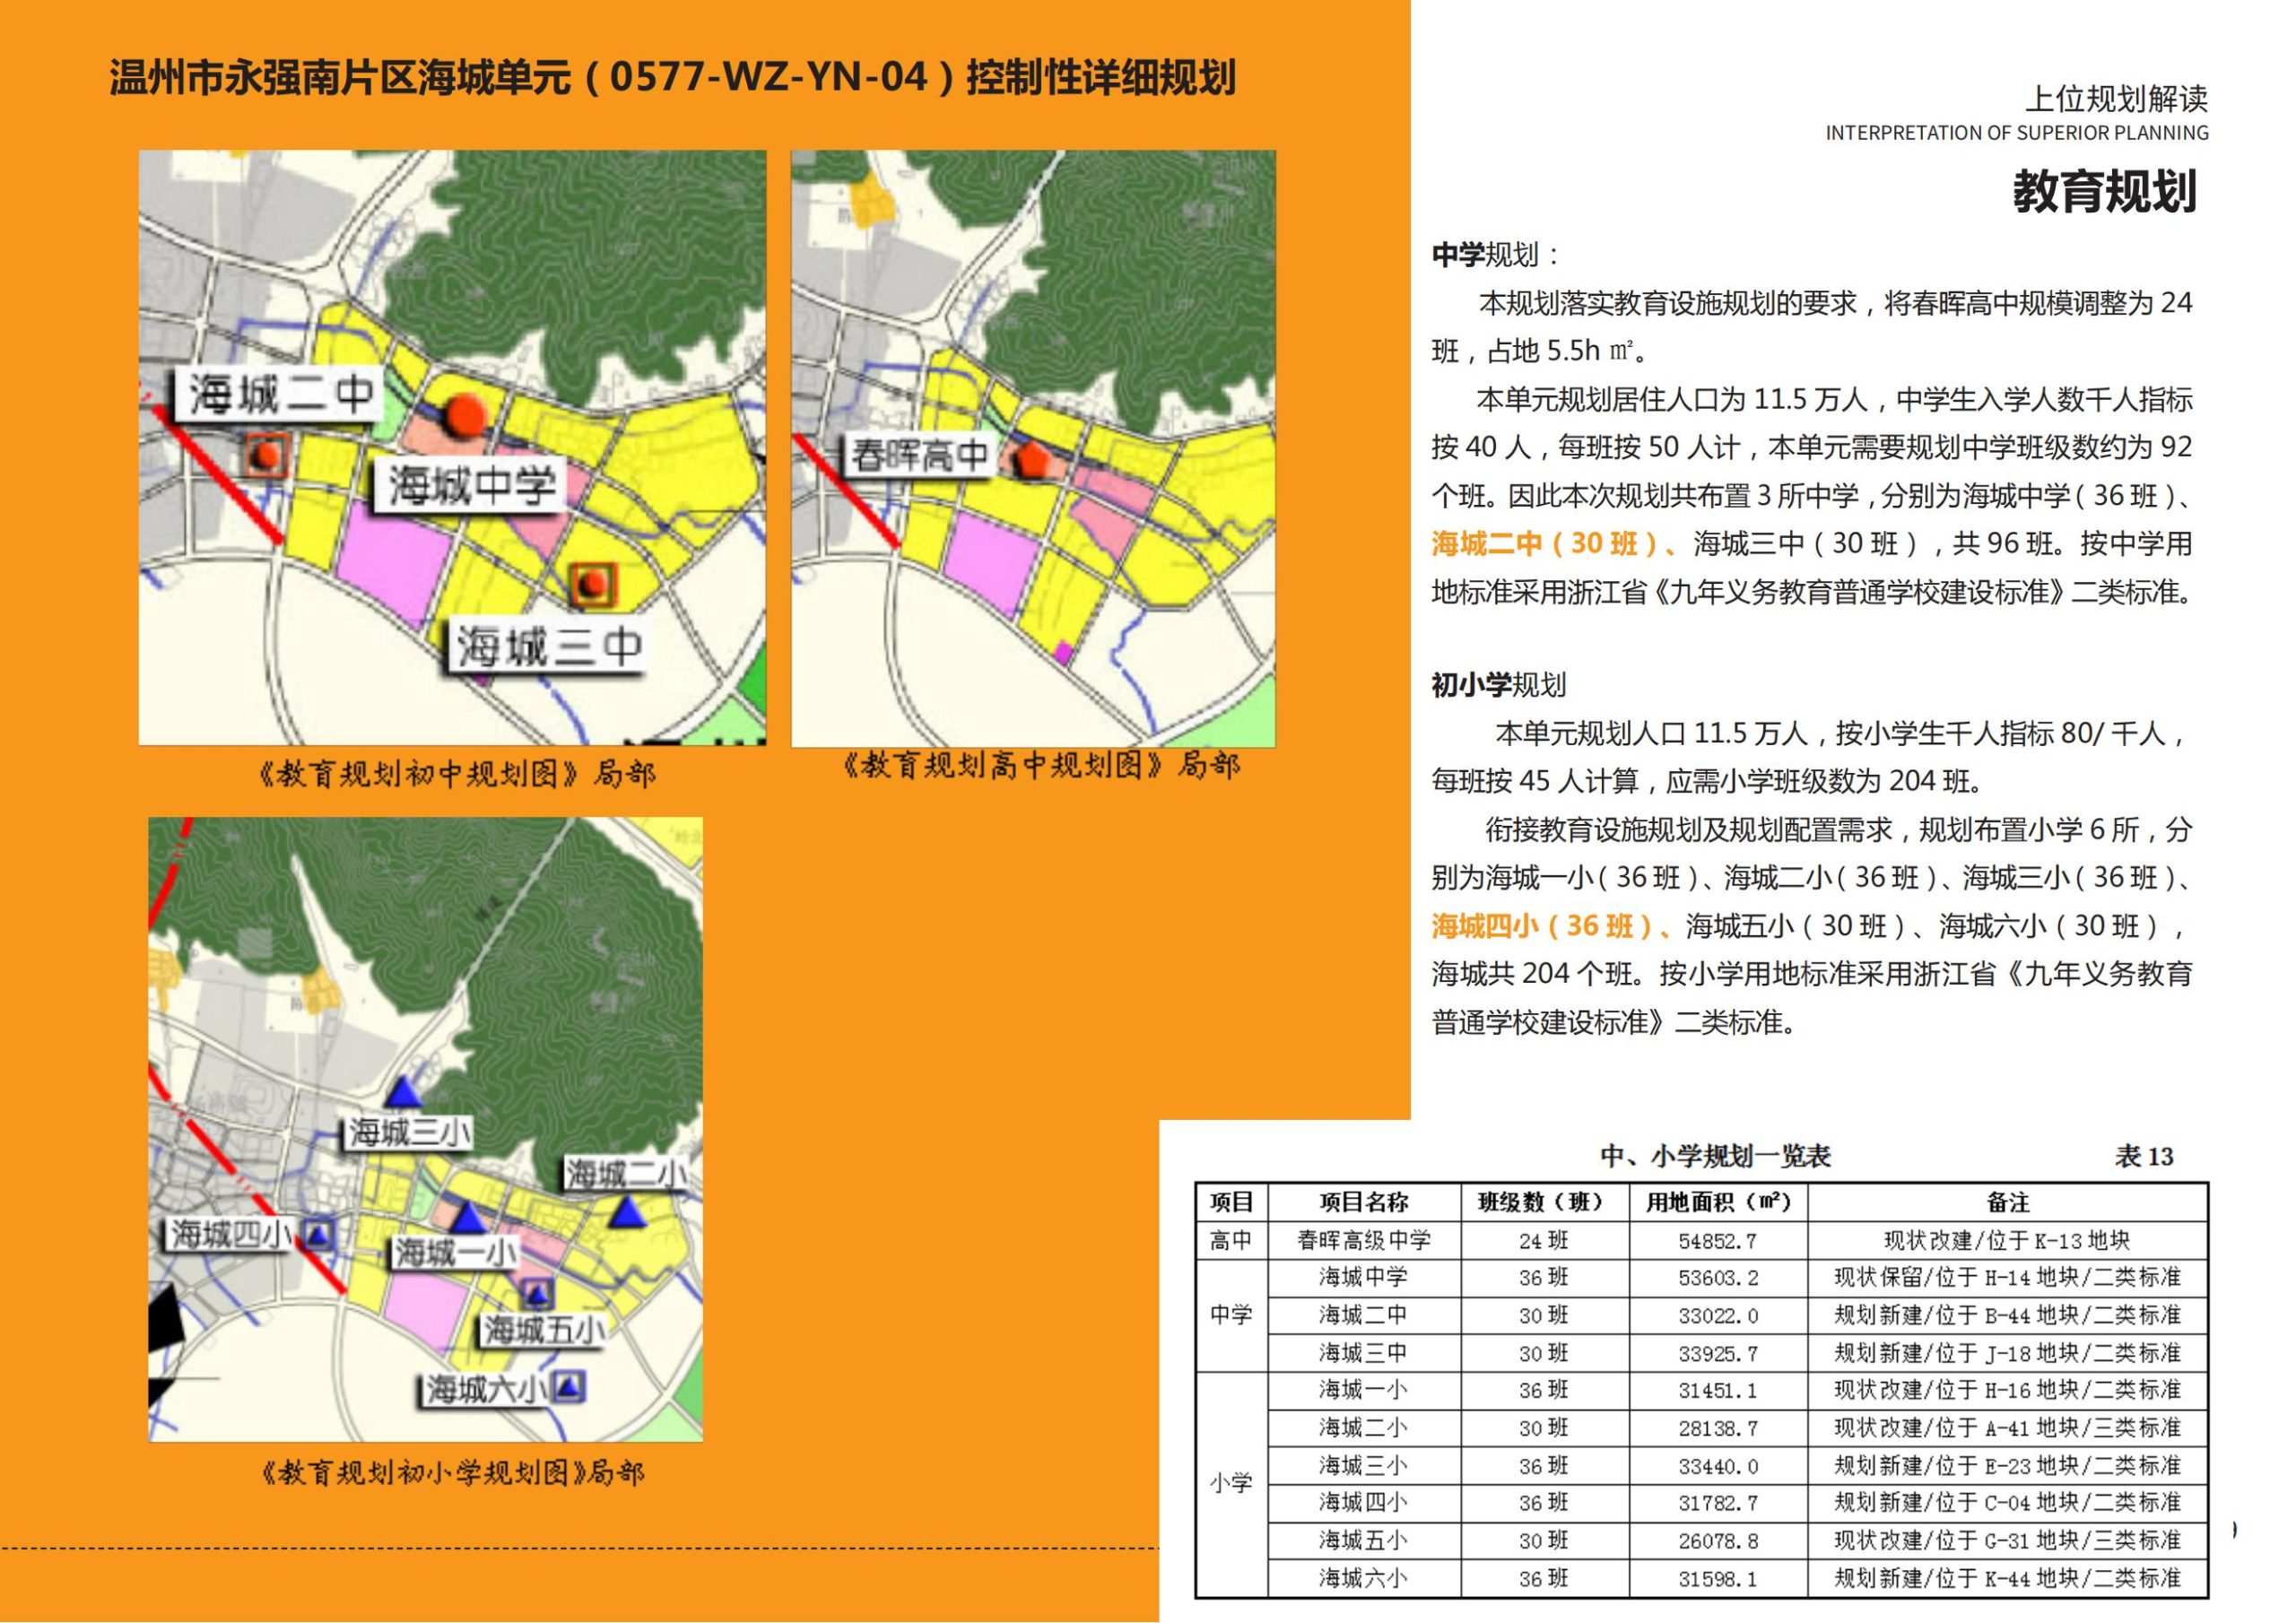Click the note 规划新建/位于 B-44 地块/二类标准
The height and width of the screenshot is (1623, 2296).
coord(2007,1315)
